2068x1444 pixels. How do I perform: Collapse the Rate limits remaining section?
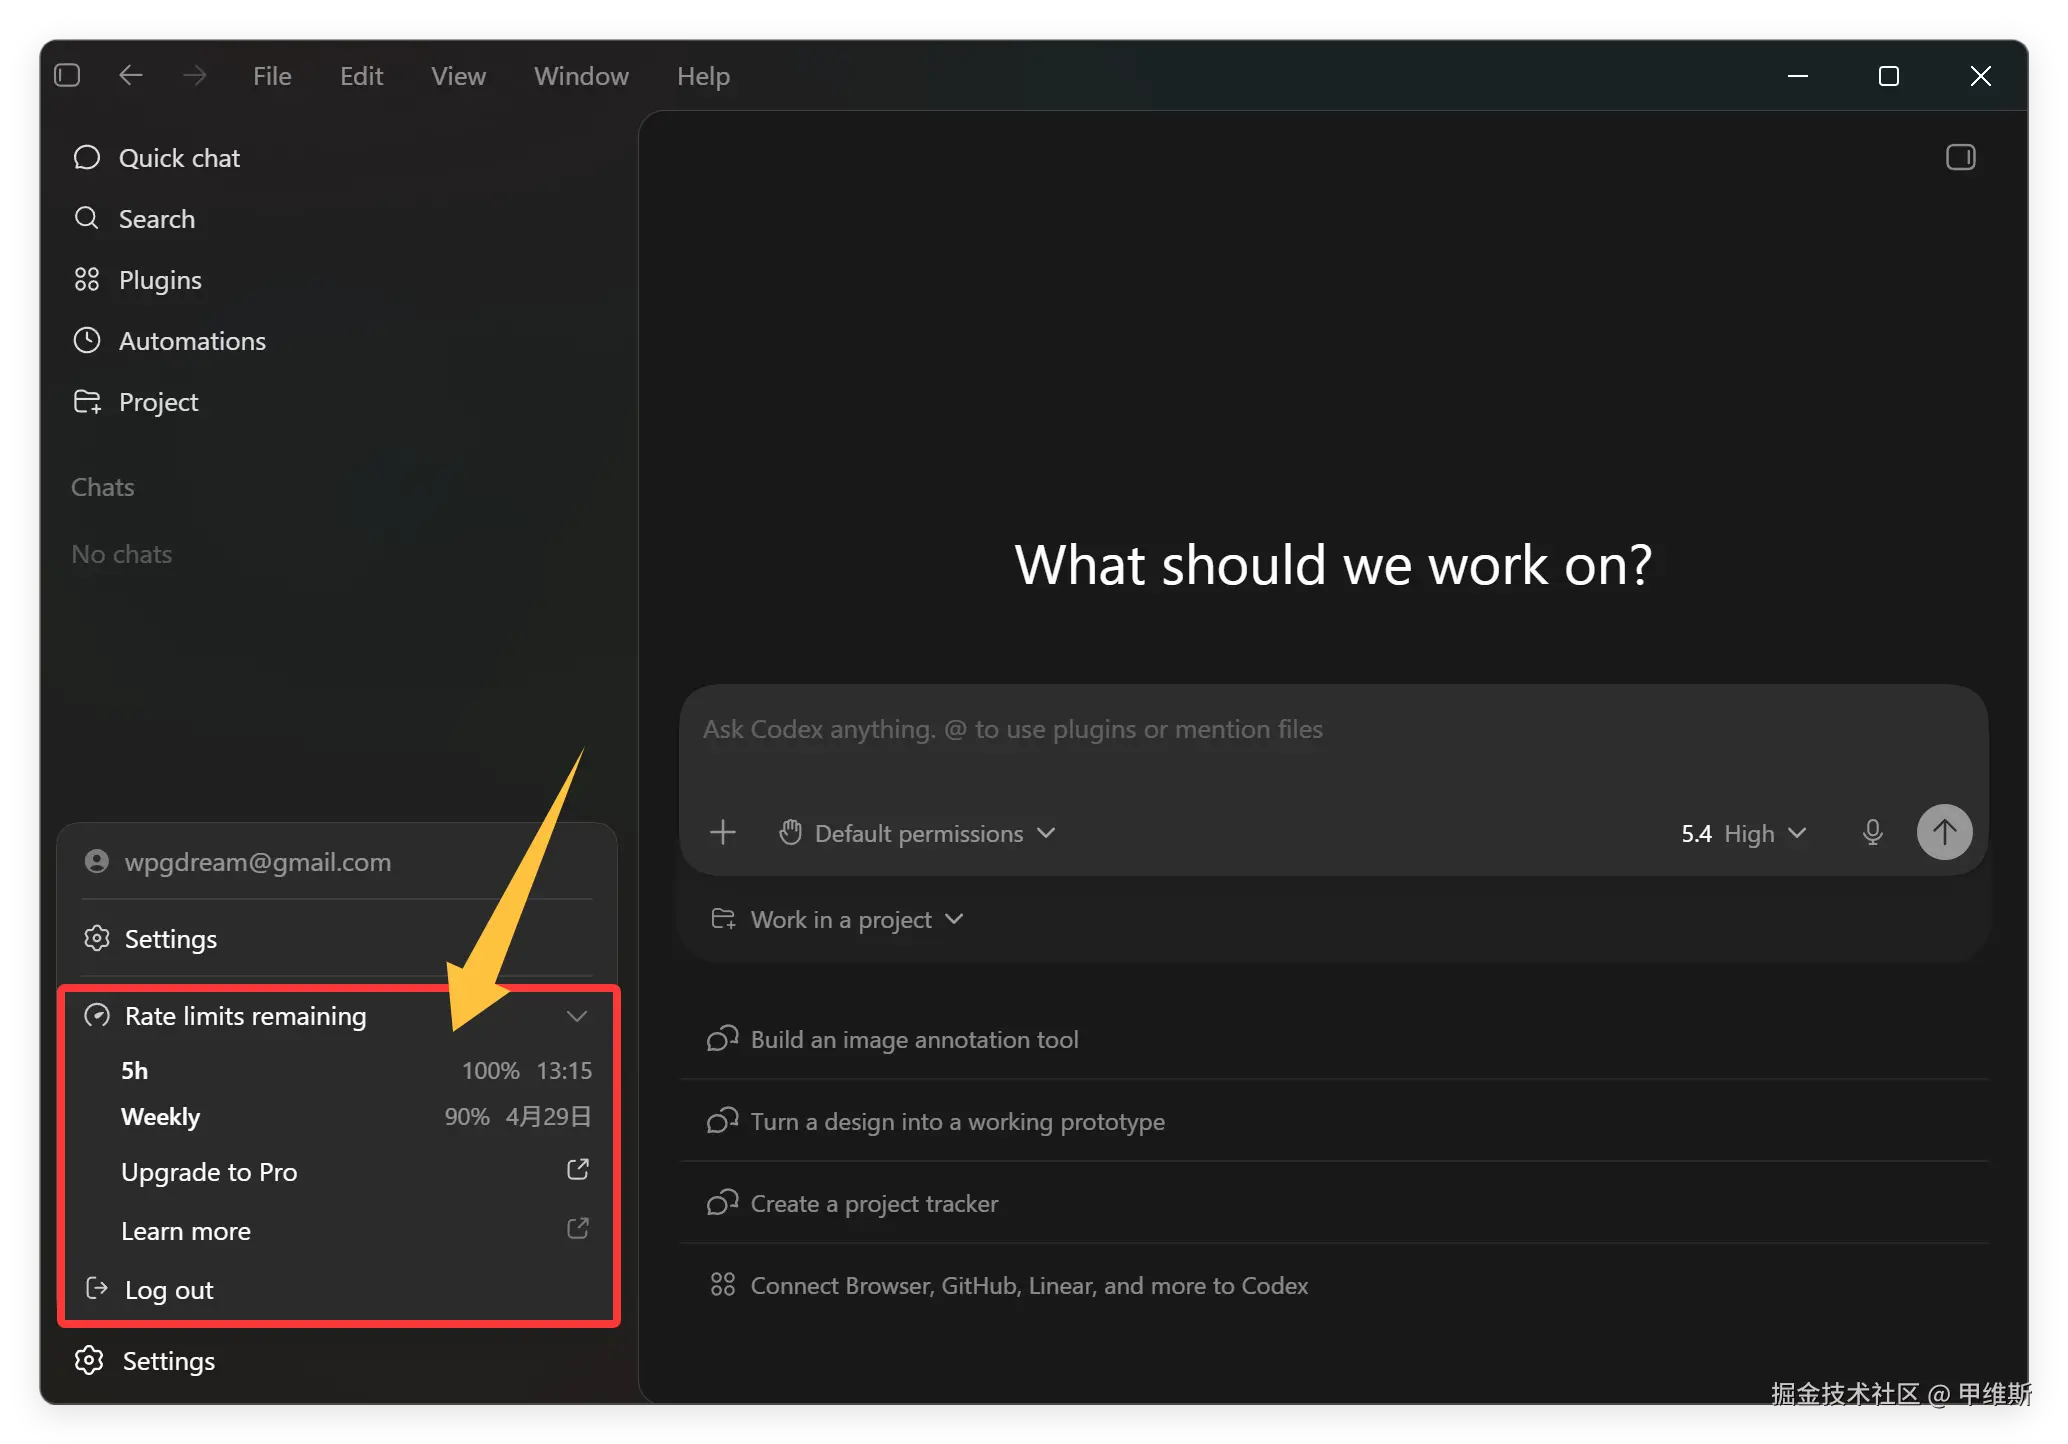[576, 1016]
